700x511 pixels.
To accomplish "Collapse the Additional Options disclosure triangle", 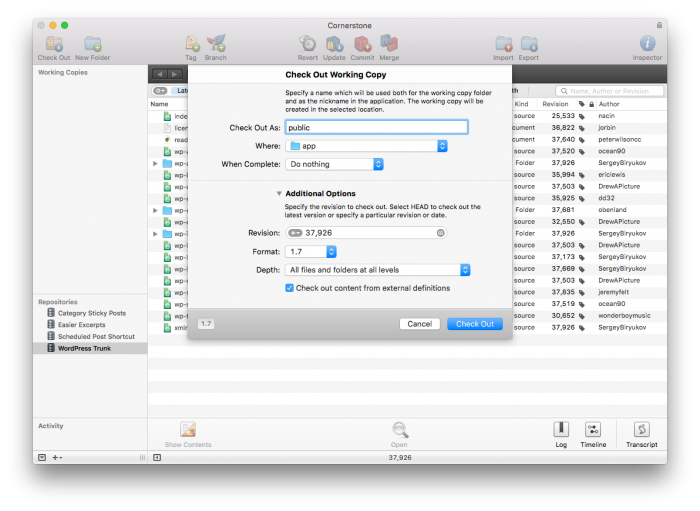I will click(279, 193).
